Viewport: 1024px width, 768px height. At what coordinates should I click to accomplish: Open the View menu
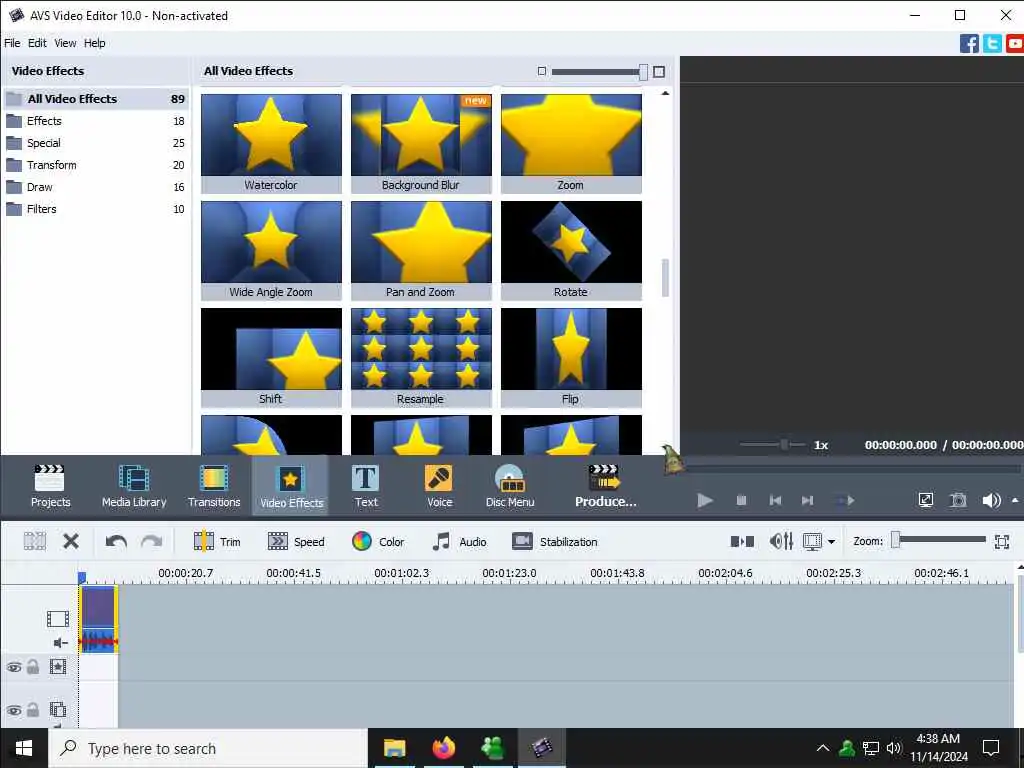coord(65,43)
